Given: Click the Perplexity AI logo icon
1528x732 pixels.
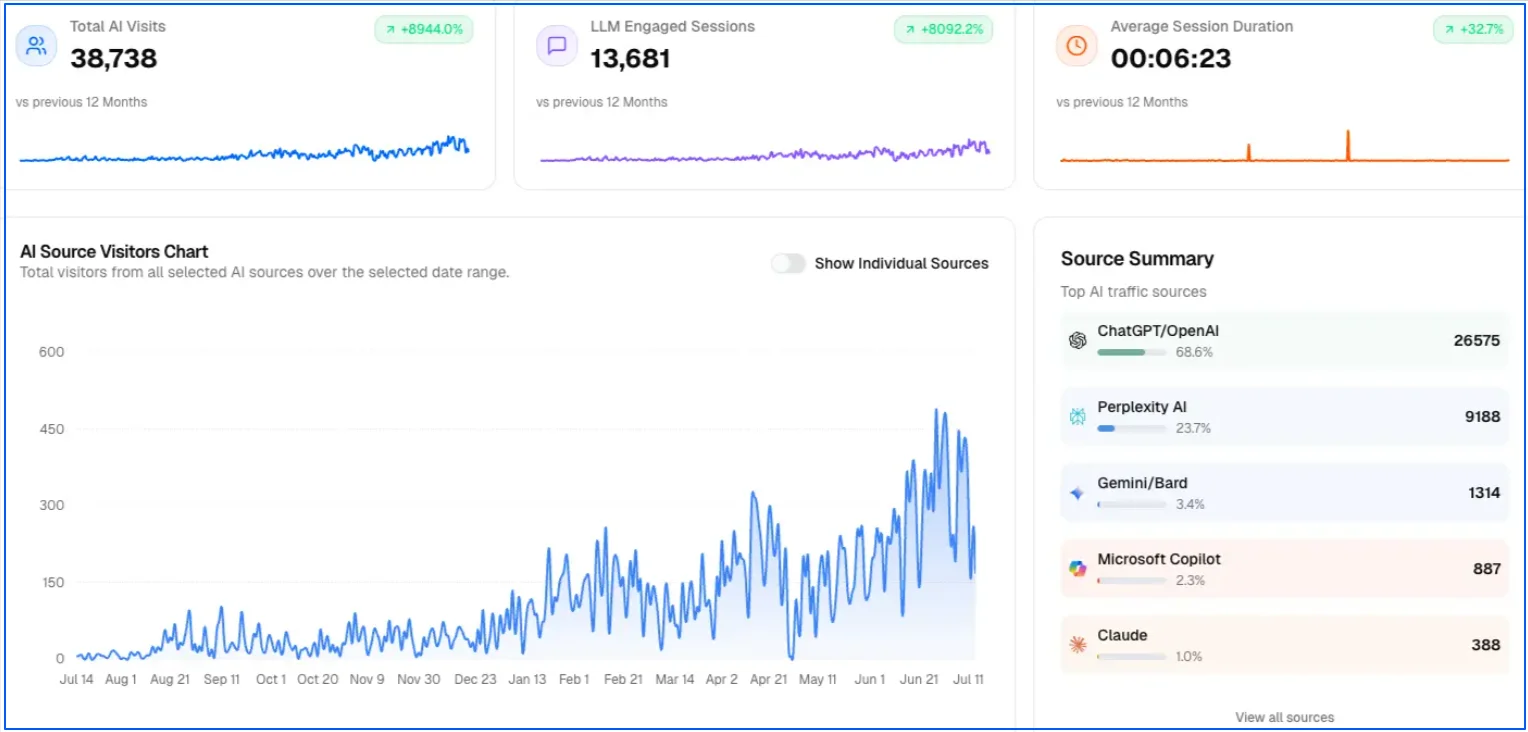Looking at the screenshot, I should coord(1077,416).
